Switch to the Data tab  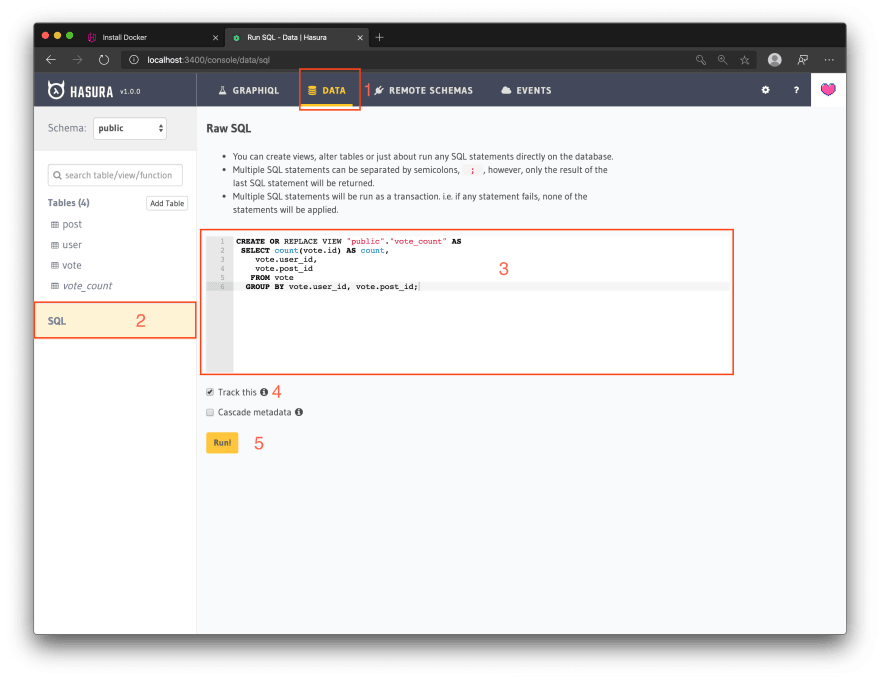pyautogui.click(x=327, y=90)
